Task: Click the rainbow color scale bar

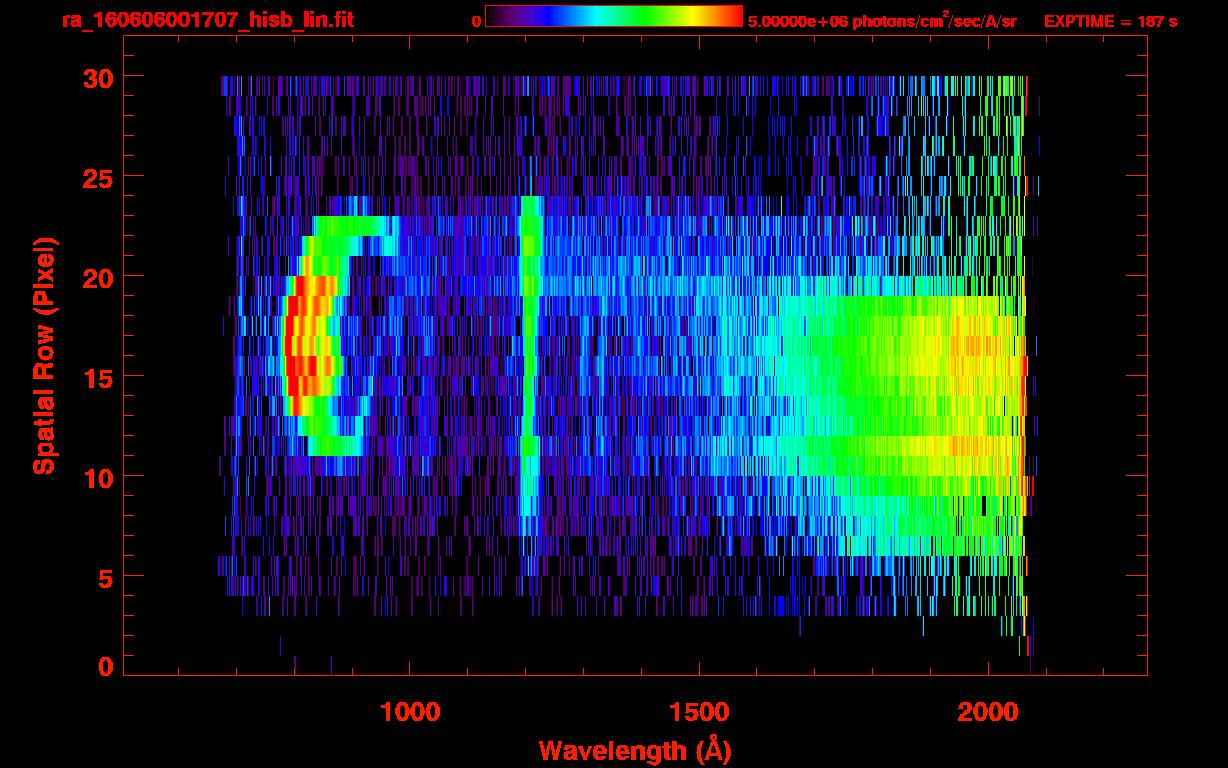Action: (x=613, y=16)
